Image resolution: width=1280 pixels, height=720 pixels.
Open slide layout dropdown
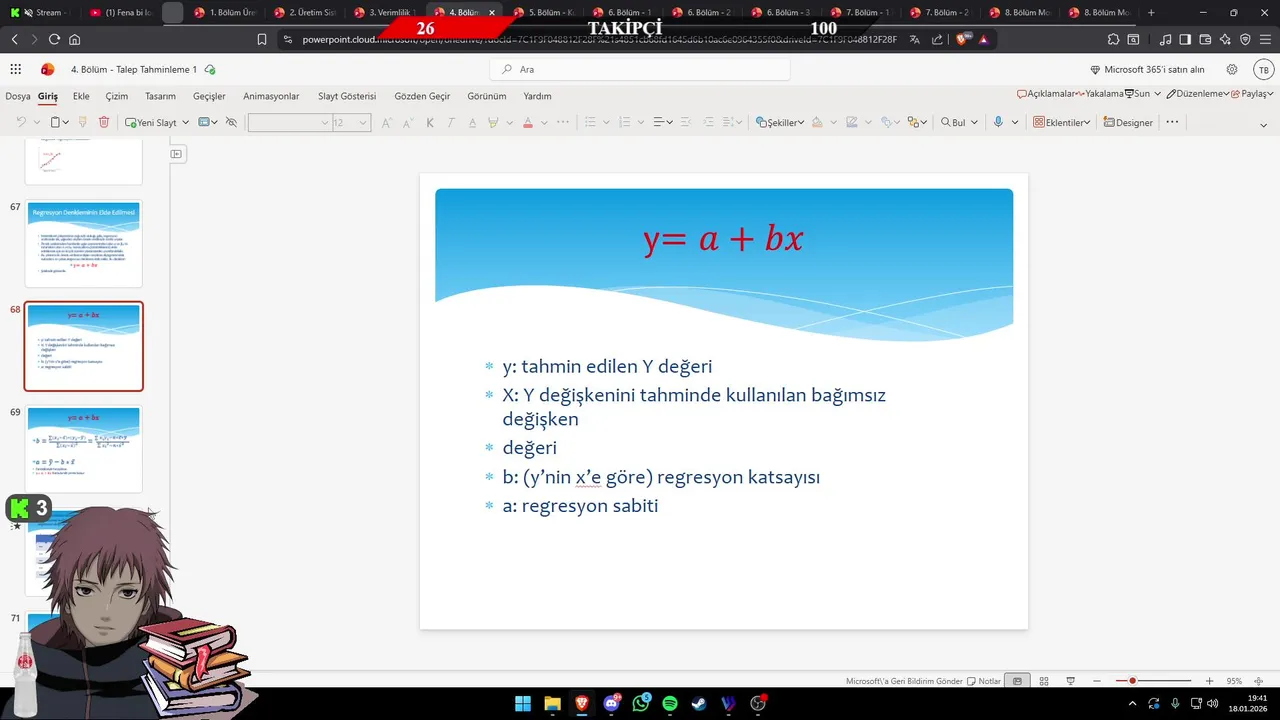pos(208,122)
